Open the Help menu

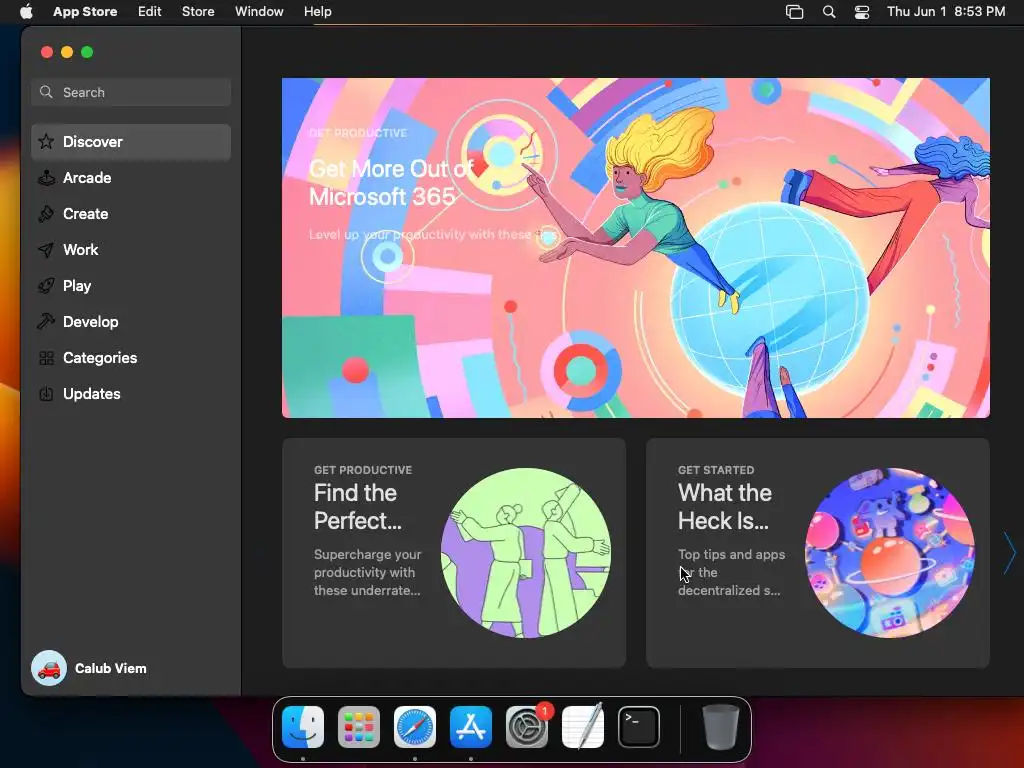[x=317, y=12]
